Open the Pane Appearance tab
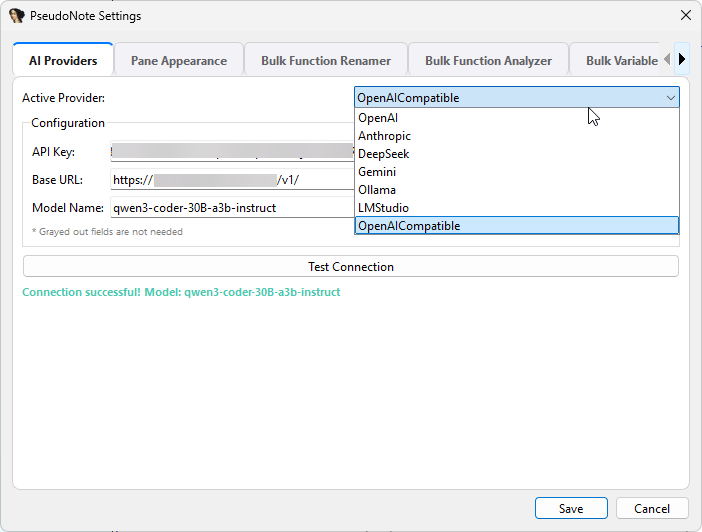The image size is (702, 532). click(x=179, y=60)
